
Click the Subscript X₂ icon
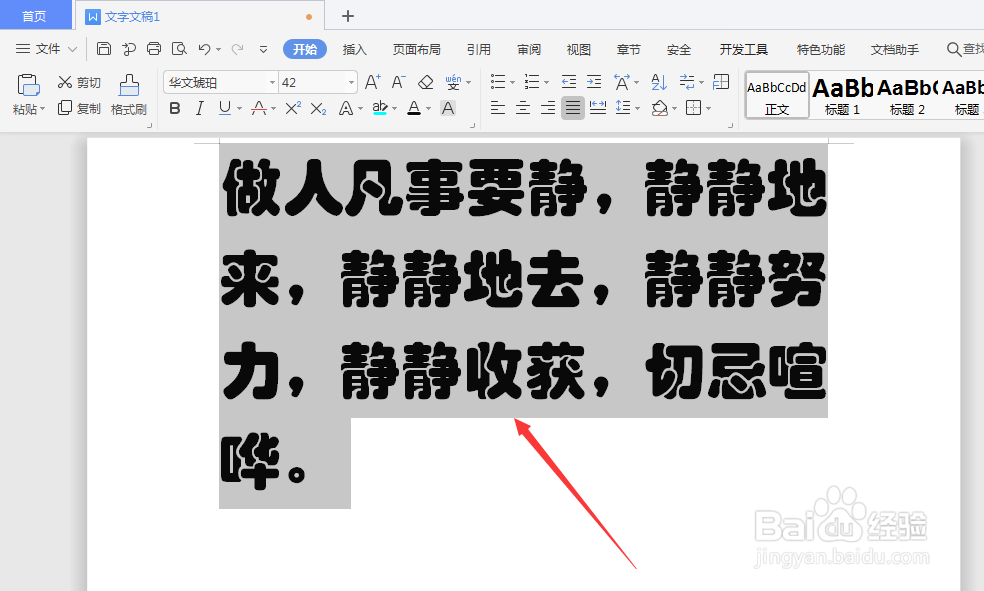point(318,109)
